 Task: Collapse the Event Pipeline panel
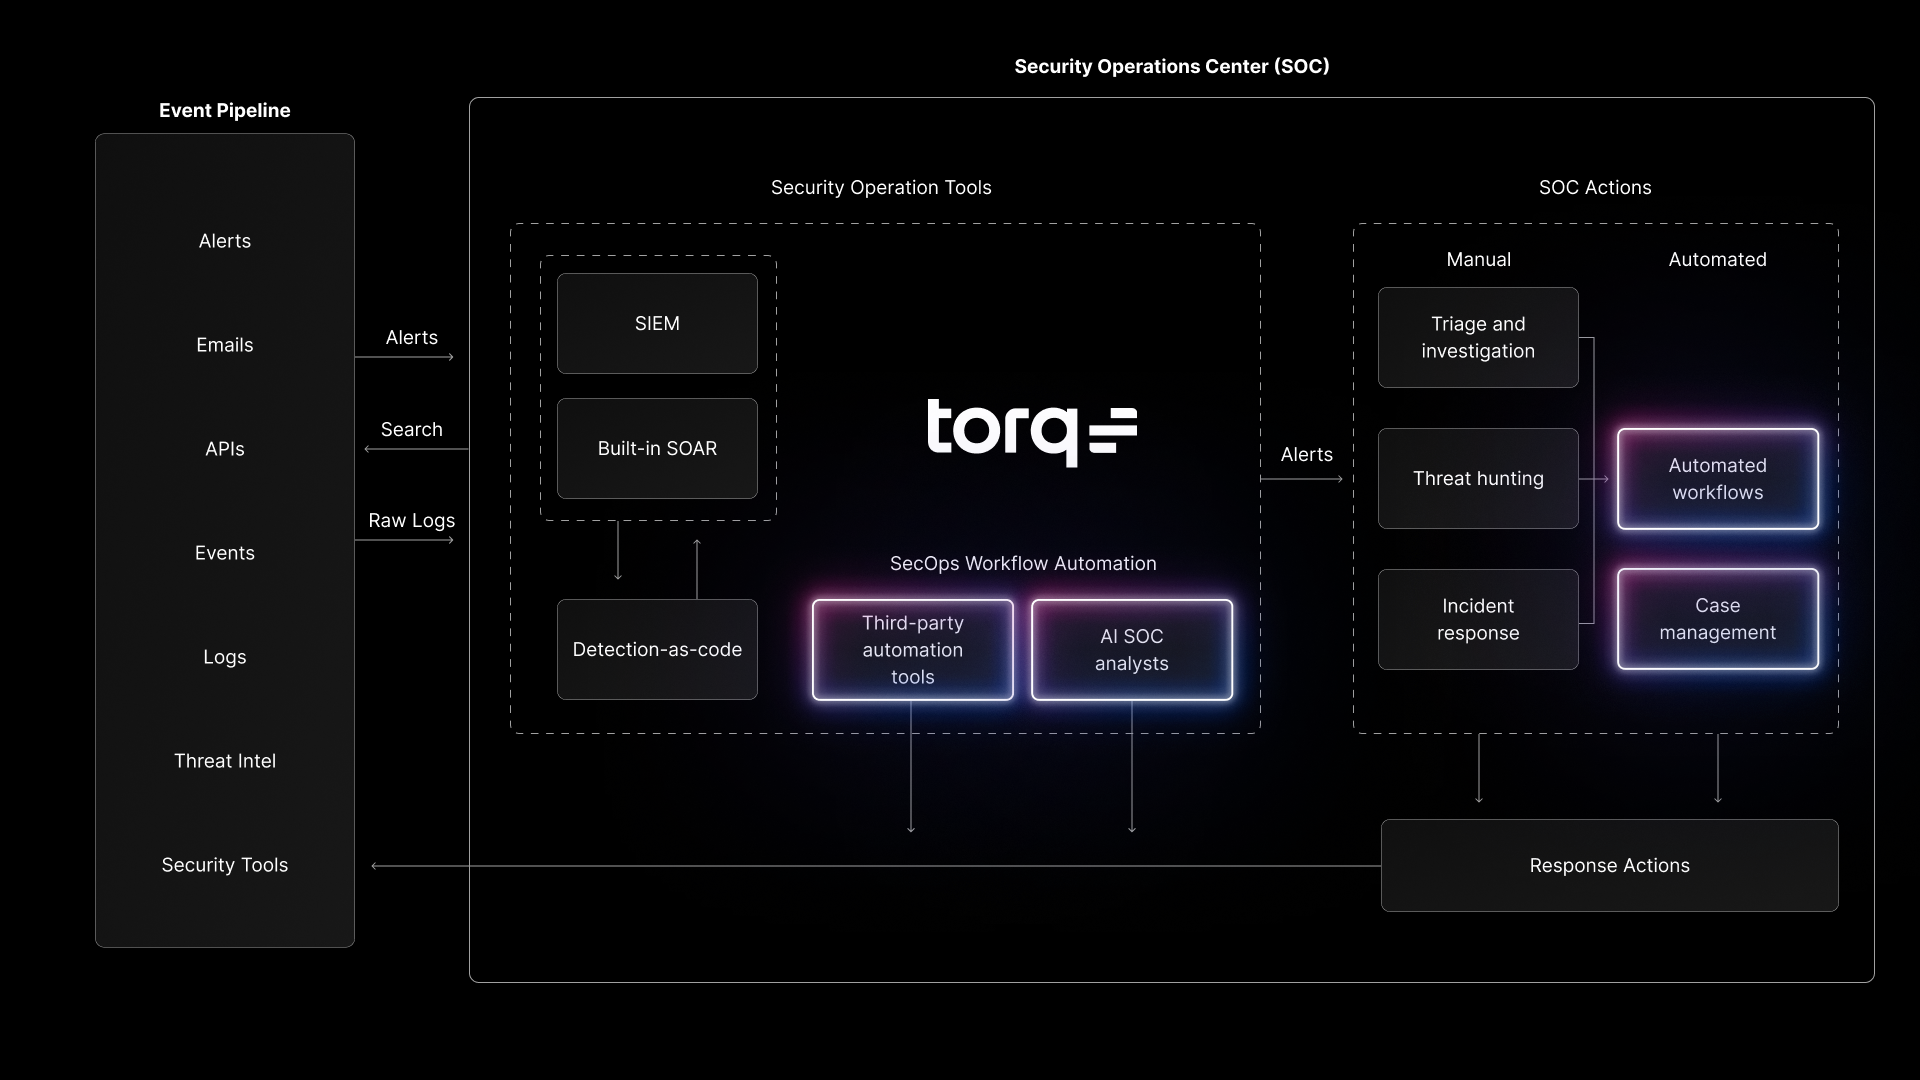click(x=224, y=110)
